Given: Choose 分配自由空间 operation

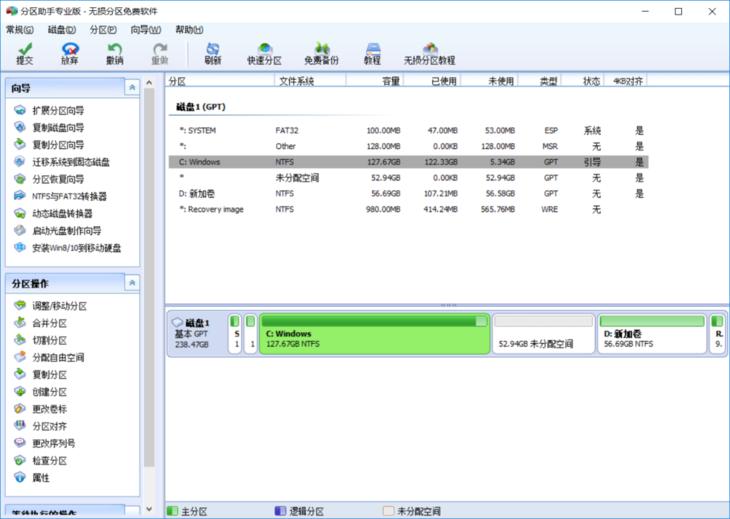Looking at the screenshot, I should (49, 357).
